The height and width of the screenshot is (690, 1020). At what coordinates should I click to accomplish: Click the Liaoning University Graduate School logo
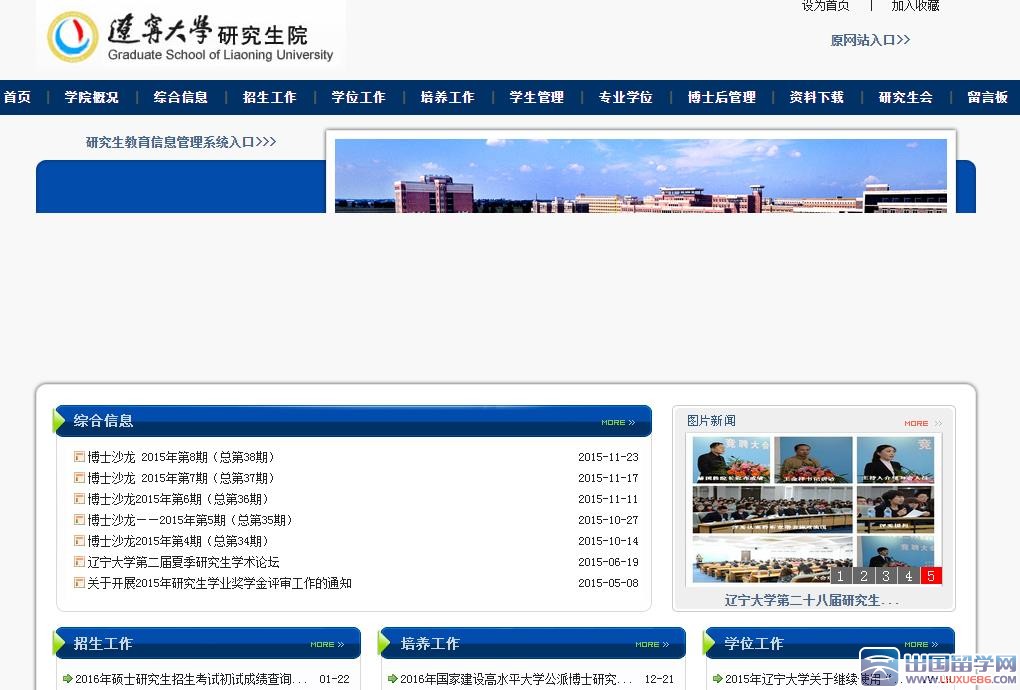coord(191,37)
